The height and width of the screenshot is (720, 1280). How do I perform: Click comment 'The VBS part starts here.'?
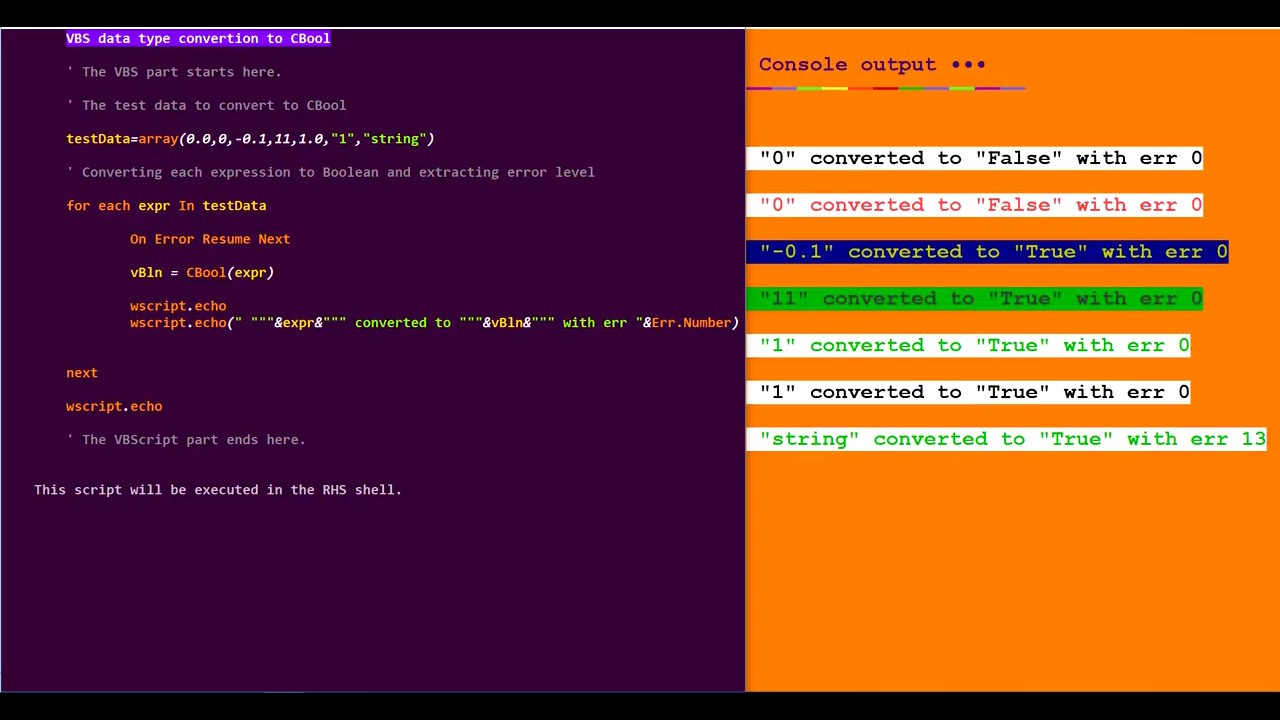pyautogui.click(x=174, y=72)
